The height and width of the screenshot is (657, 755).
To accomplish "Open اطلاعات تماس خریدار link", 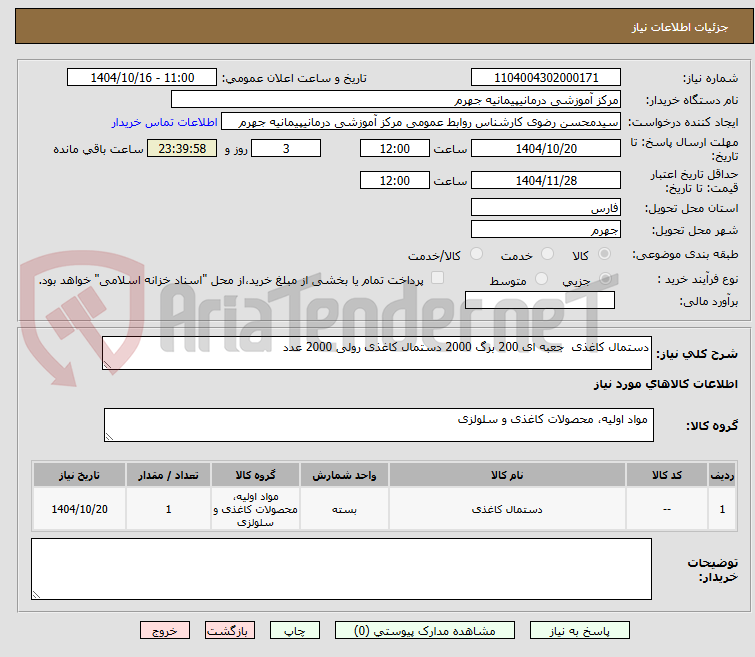I will point(165,122).
